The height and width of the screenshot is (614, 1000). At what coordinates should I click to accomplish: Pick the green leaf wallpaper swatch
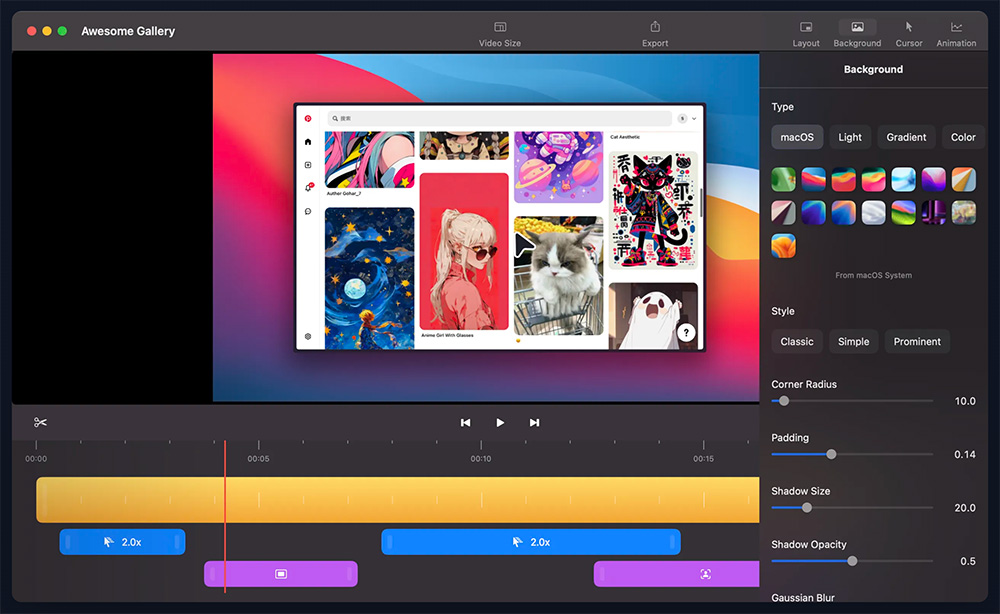click(783, 180)
